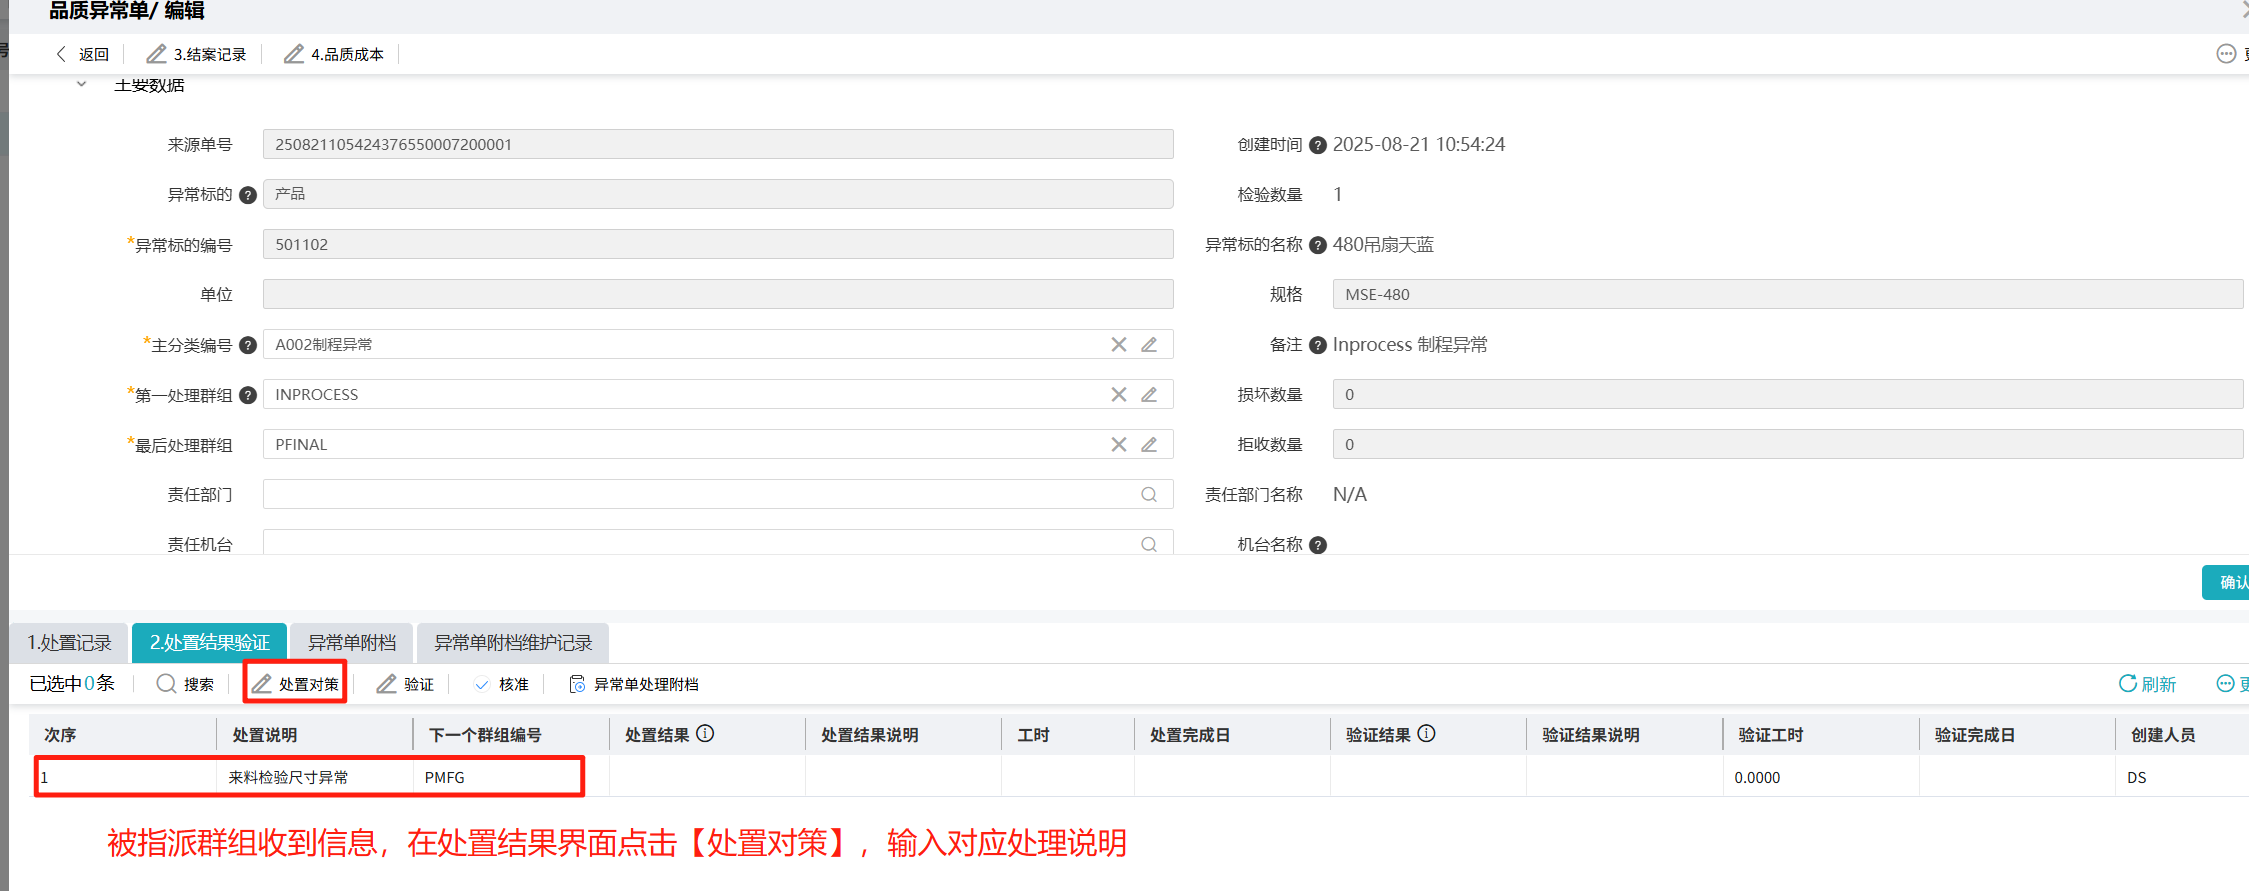Open the 异常单附档维护记录 tab
This screenshot has width=2249, height=891.
pos(513,643)
